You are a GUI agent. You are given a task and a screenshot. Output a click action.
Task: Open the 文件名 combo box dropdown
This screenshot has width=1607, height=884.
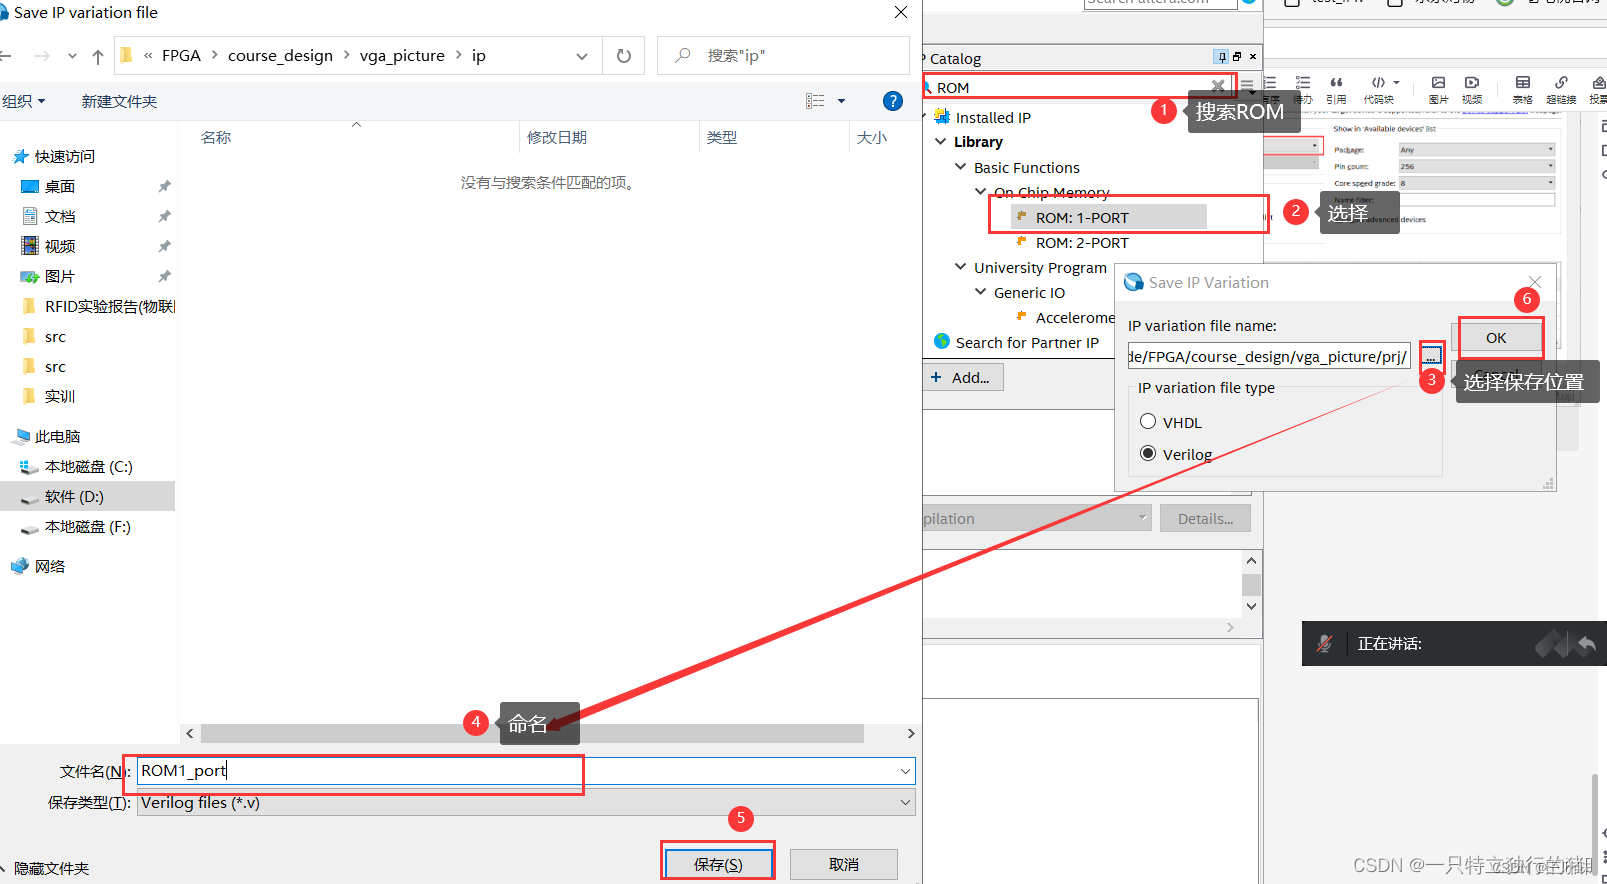(x=905, y=771)
